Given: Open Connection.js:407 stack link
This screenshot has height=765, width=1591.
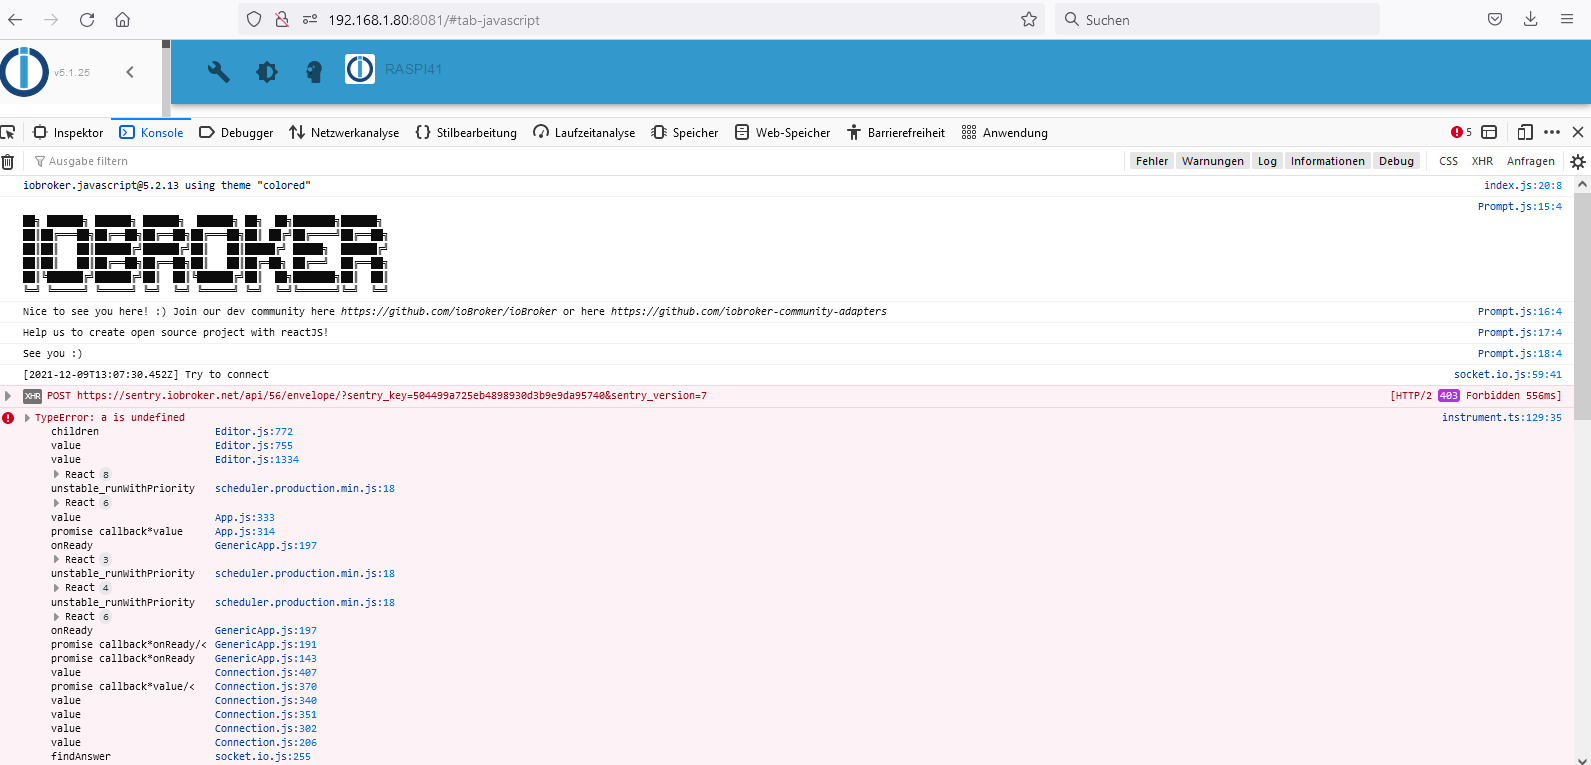Looking at the screenshot, I should (x=266, y=673).
